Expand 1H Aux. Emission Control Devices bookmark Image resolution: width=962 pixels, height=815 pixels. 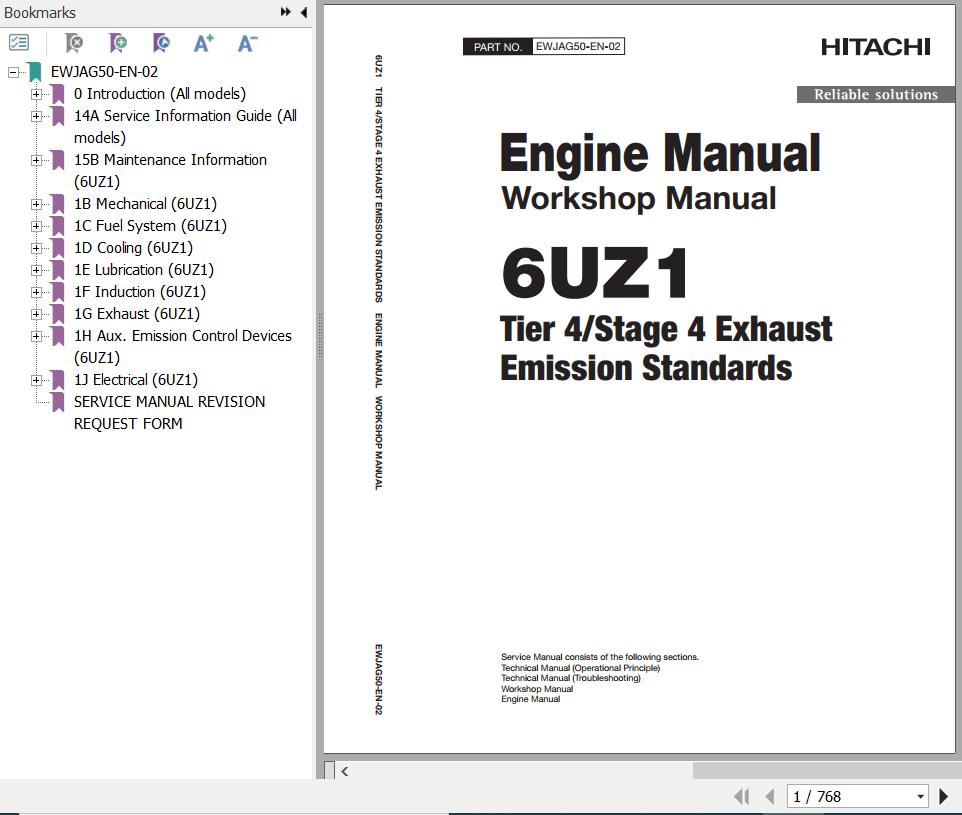(36, 336)
